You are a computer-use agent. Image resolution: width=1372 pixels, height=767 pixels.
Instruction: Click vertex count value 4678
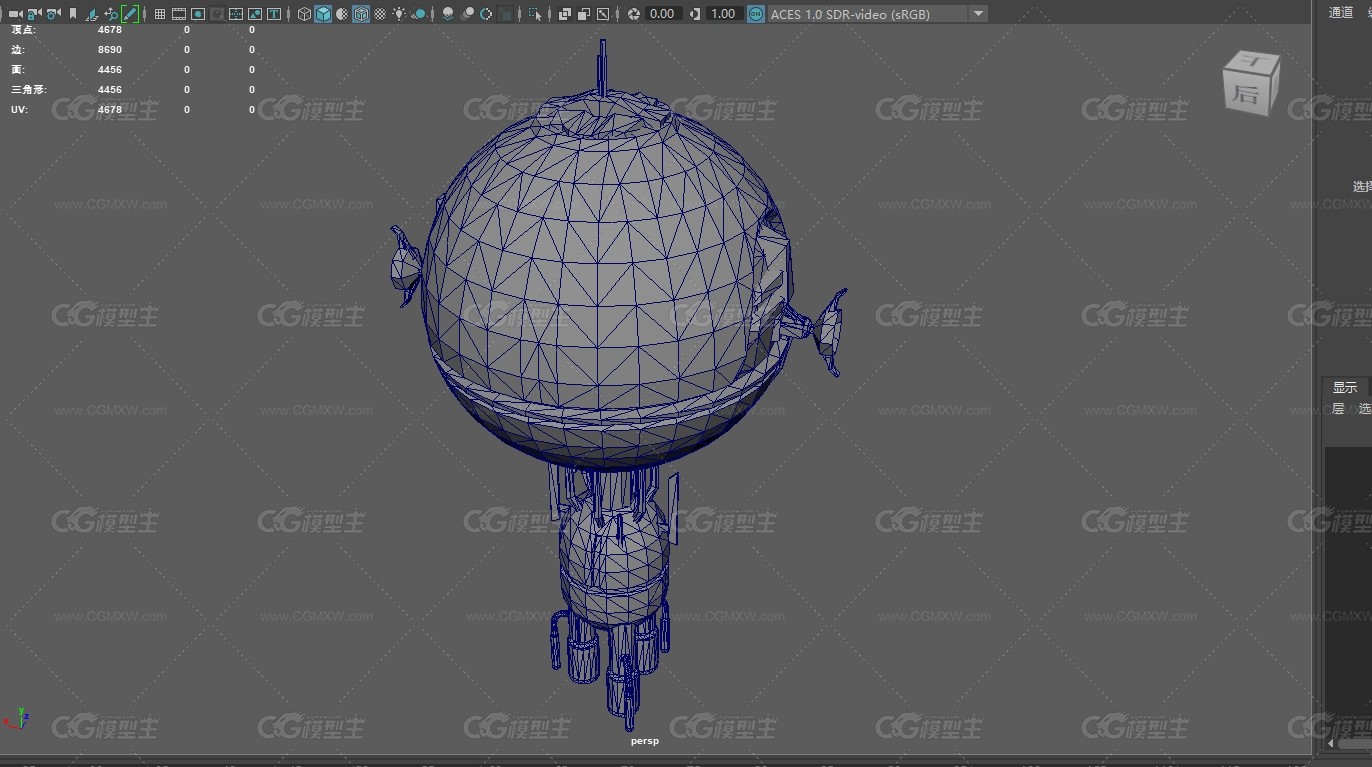(110, 30)
